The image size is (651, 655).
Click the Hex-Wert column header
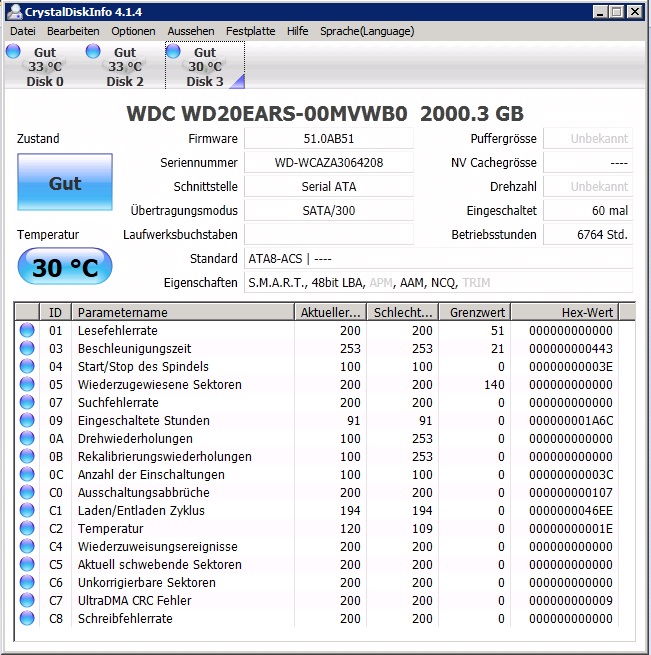coord(565,312)
